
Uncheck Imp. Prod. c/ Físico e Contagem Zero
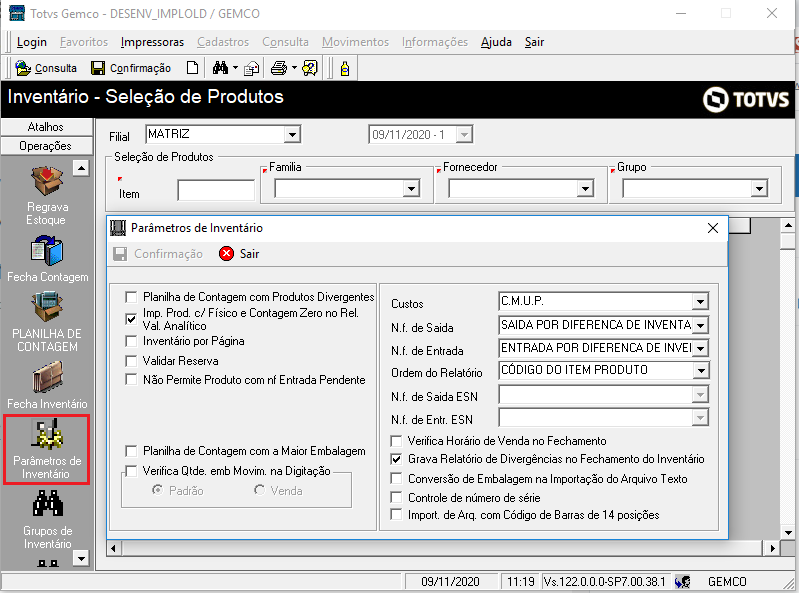pos(131,319)
